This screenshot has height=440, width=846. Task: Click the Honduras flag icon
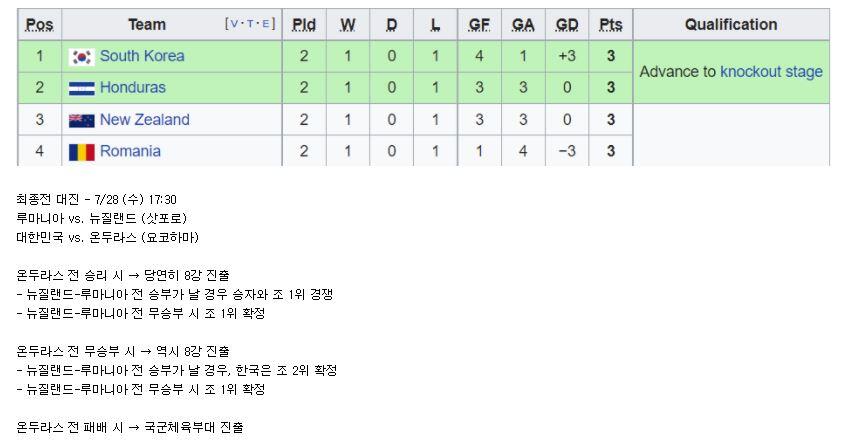(81, 88)
